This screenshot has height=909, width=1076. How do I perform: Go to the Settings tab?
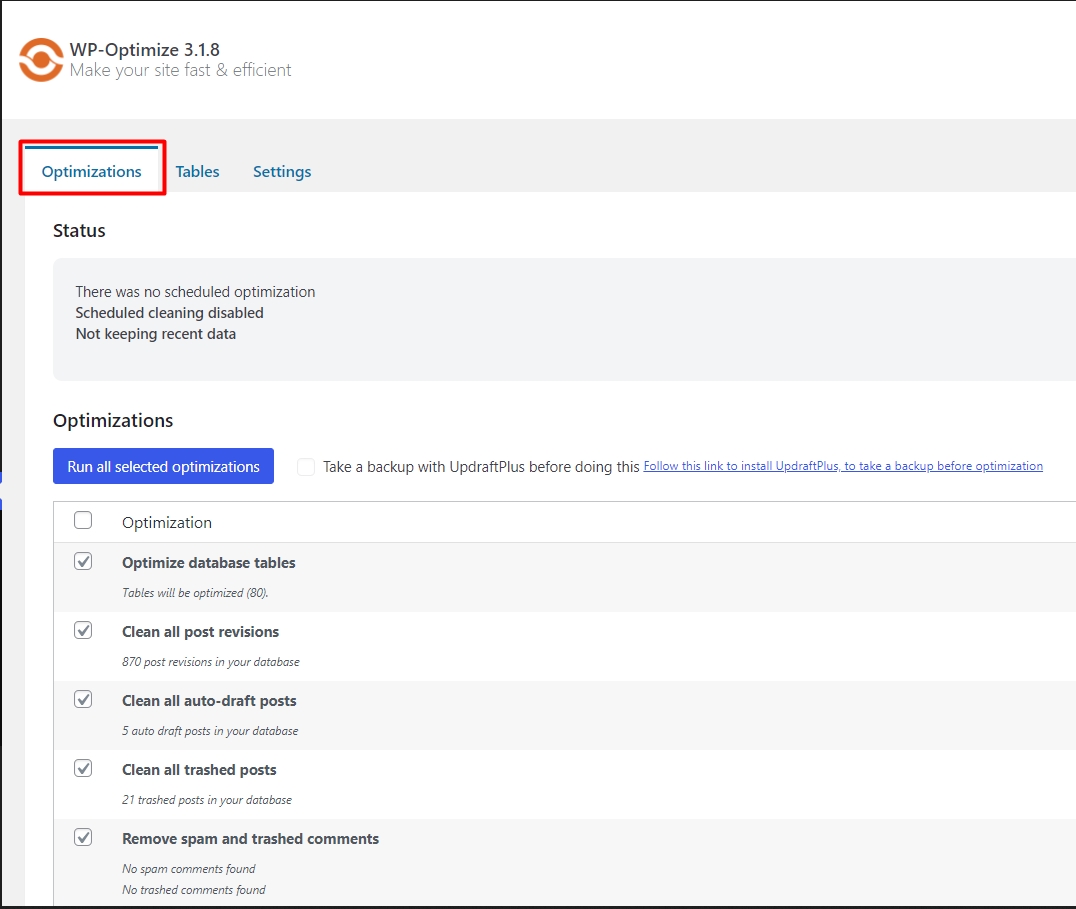pos(282,172)
